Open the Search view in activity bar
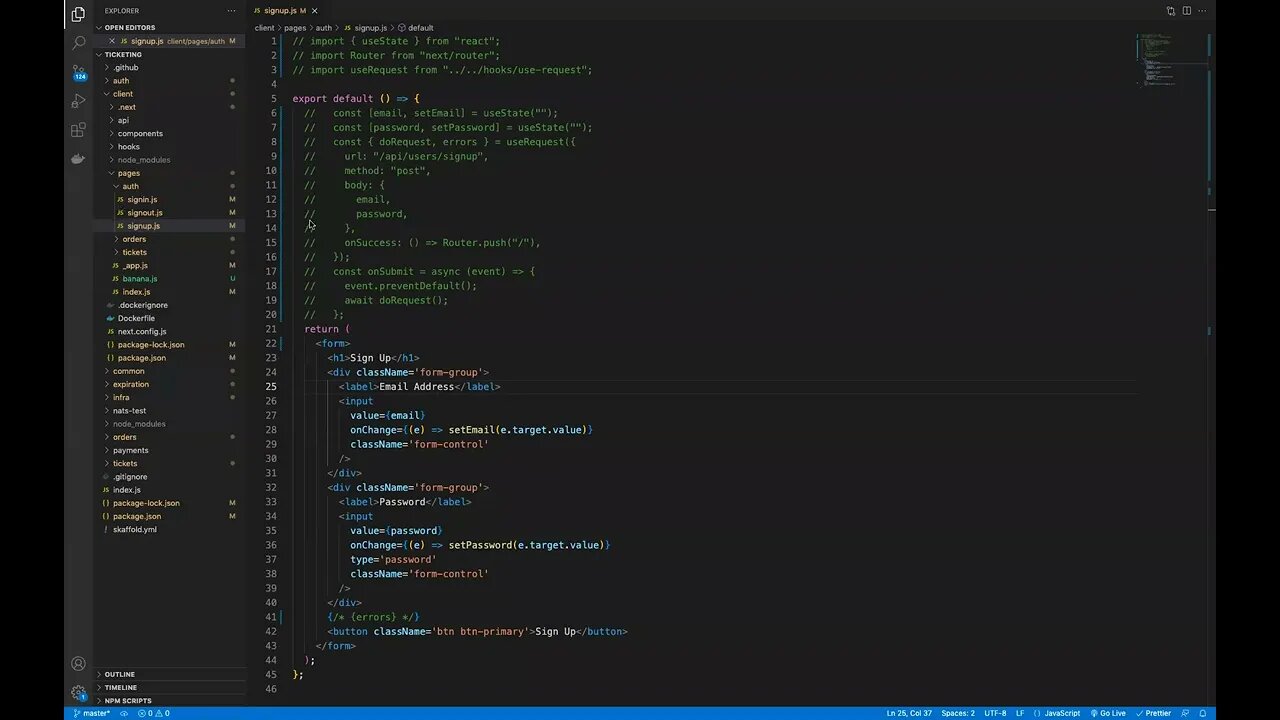The image size is (1280, 720). [78, 43]
